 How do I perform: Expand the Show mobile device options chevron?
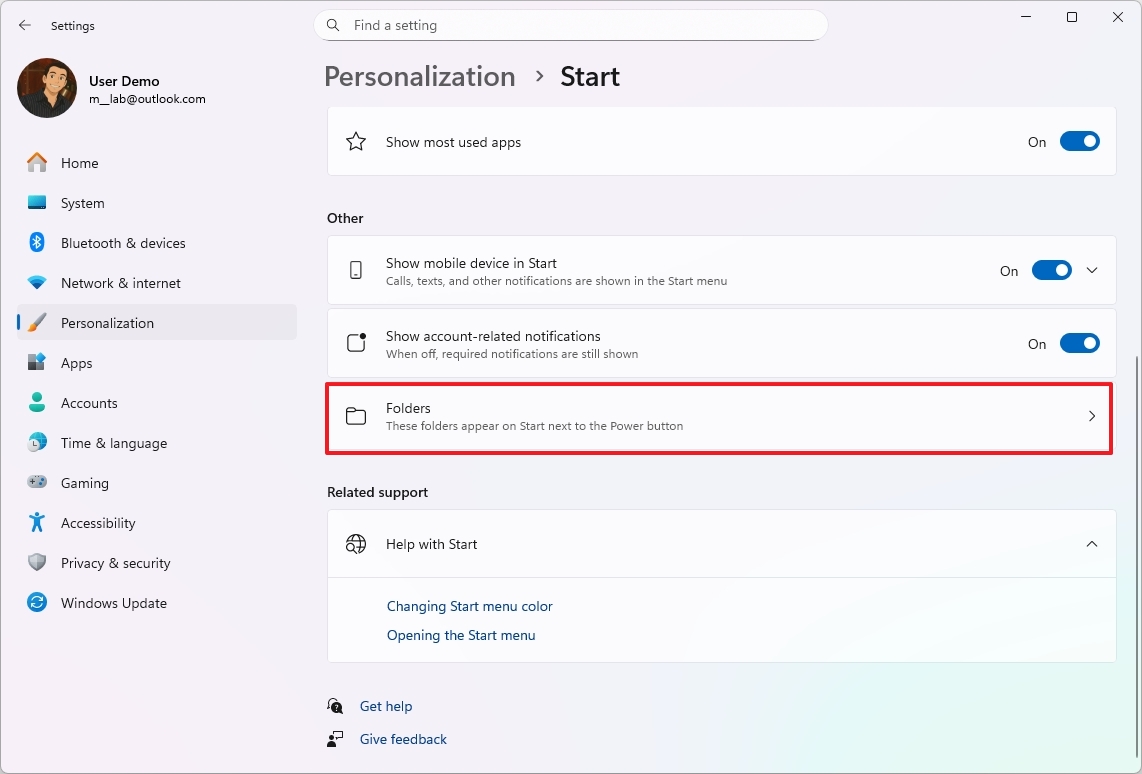[1092, 270]
